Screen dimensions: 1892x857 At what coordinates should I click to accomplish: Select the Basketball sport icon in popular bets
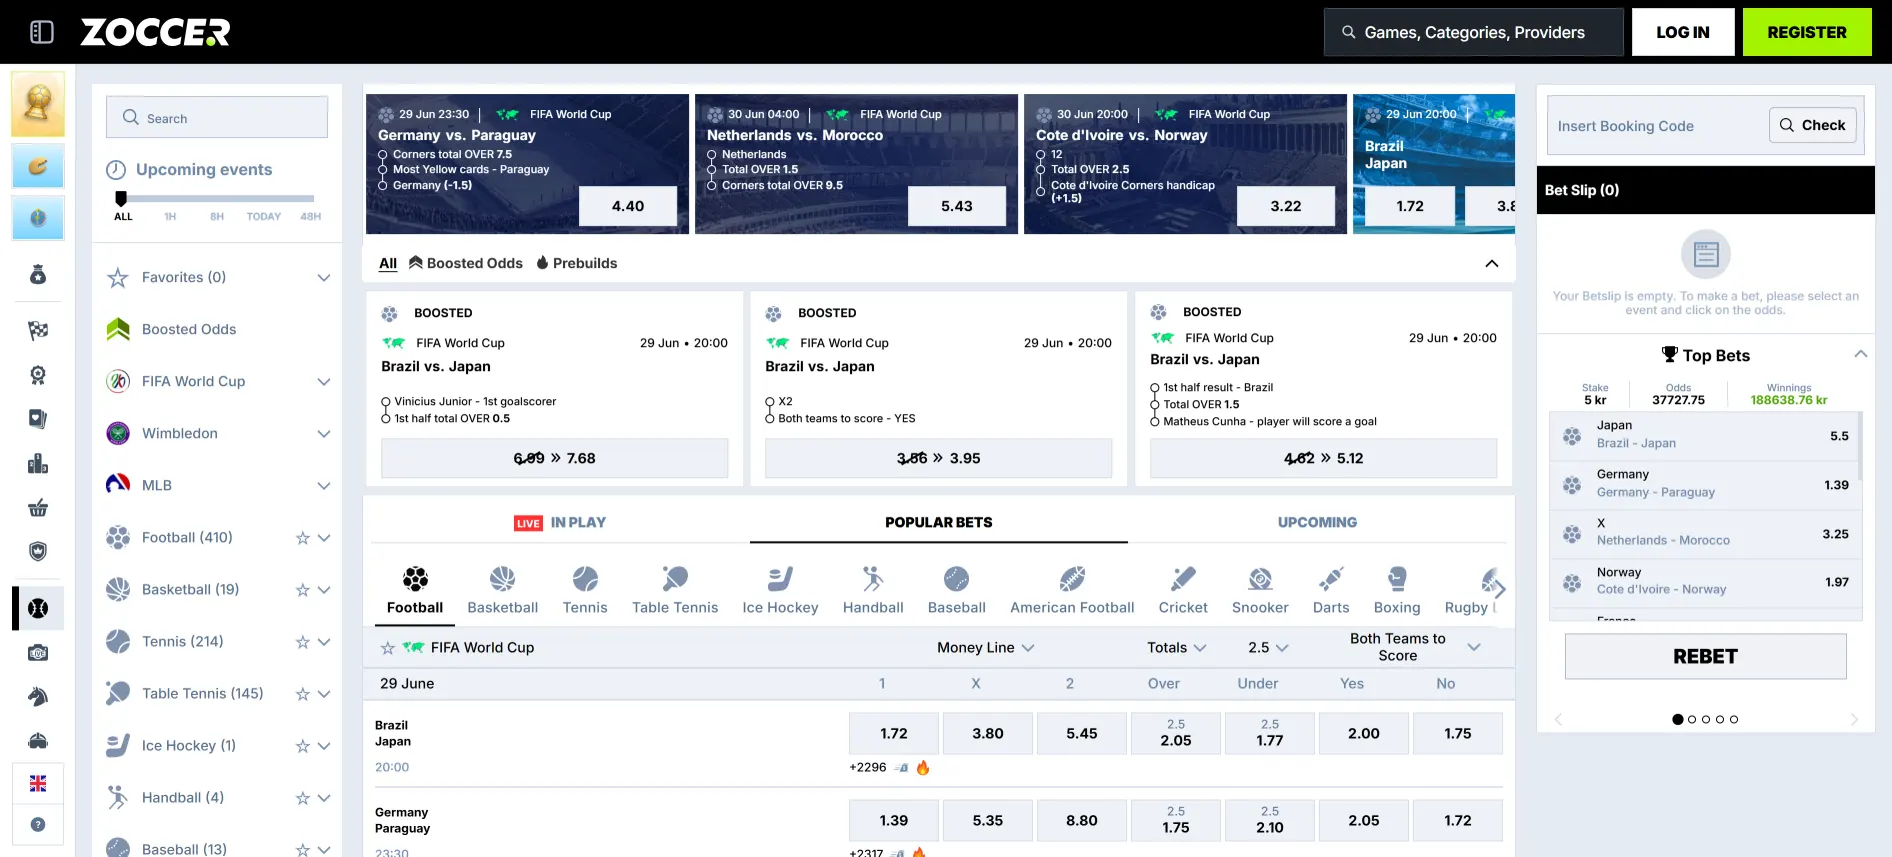click(502, 579)
